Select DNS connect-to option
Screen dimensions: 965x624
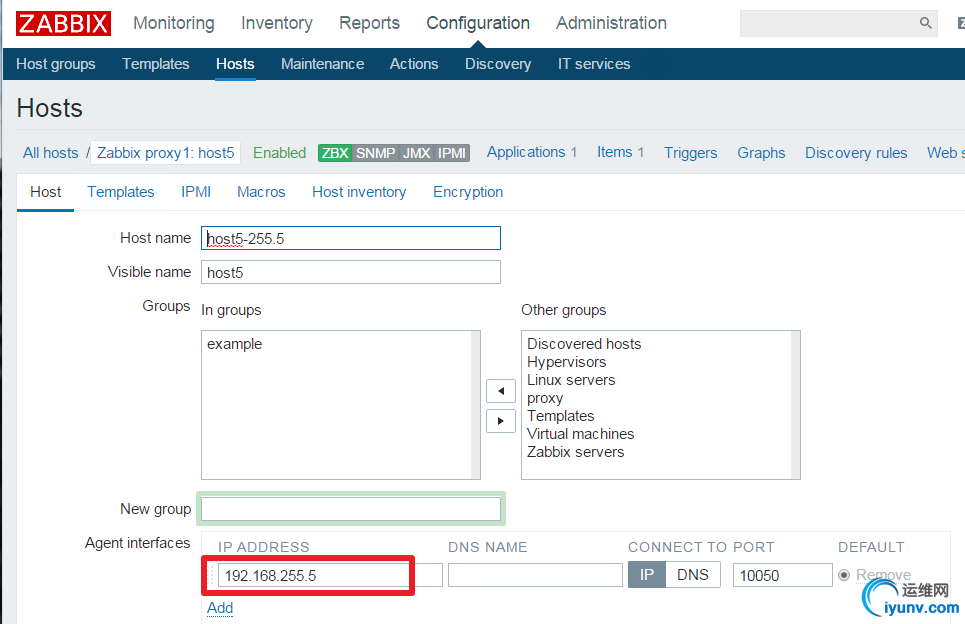[x=693, y=575]
